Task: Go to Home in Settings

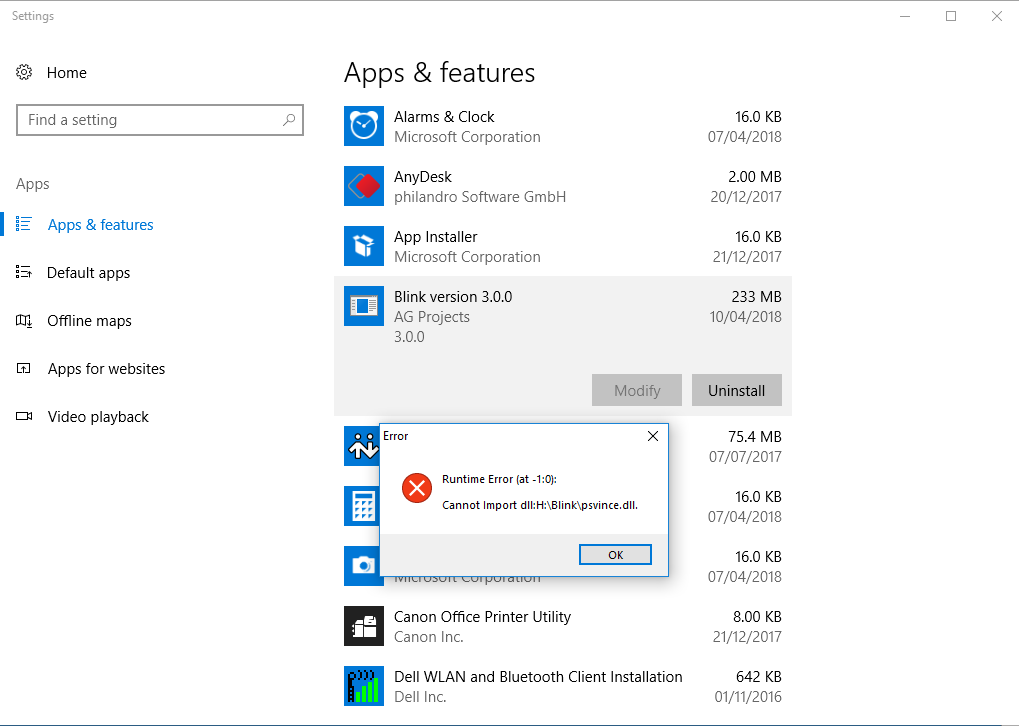Action: point(66,72)
